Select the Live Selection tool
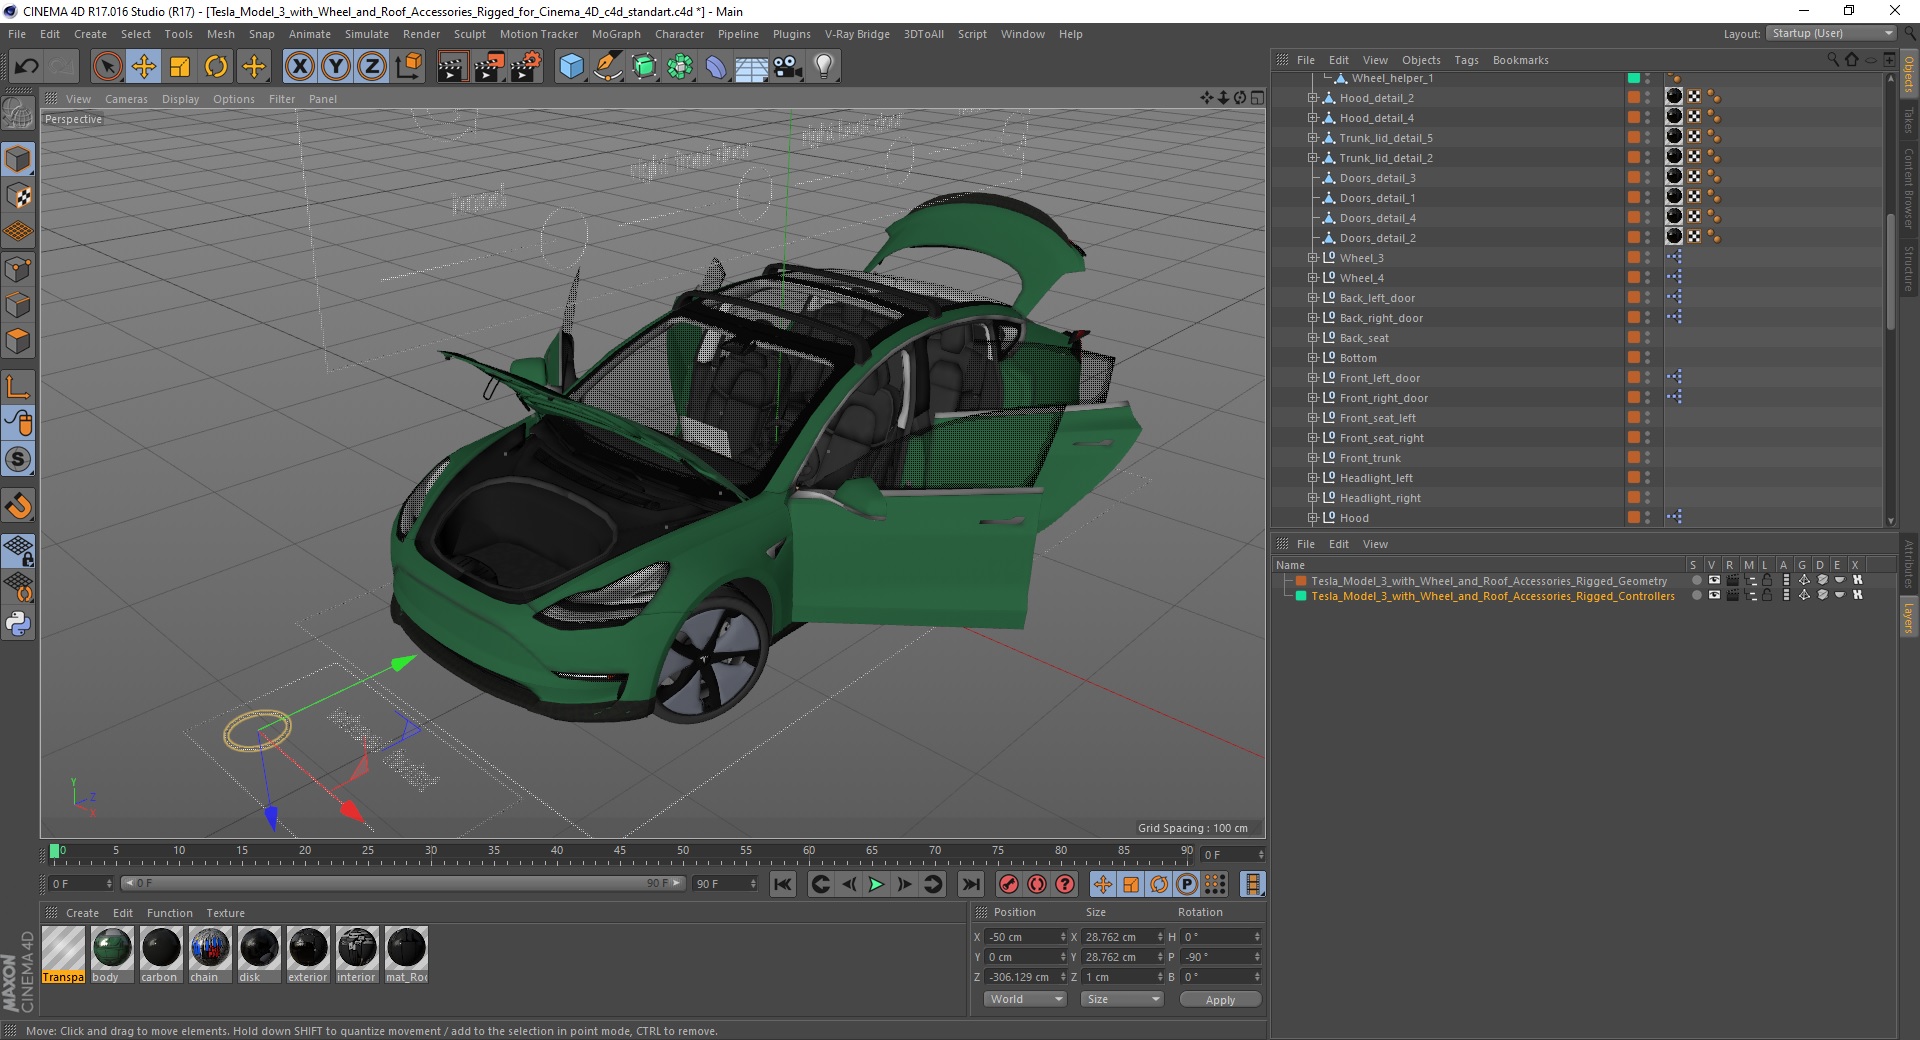Image resolution: width=1920 pixels, height=1040 pixels. pos(107,67)
